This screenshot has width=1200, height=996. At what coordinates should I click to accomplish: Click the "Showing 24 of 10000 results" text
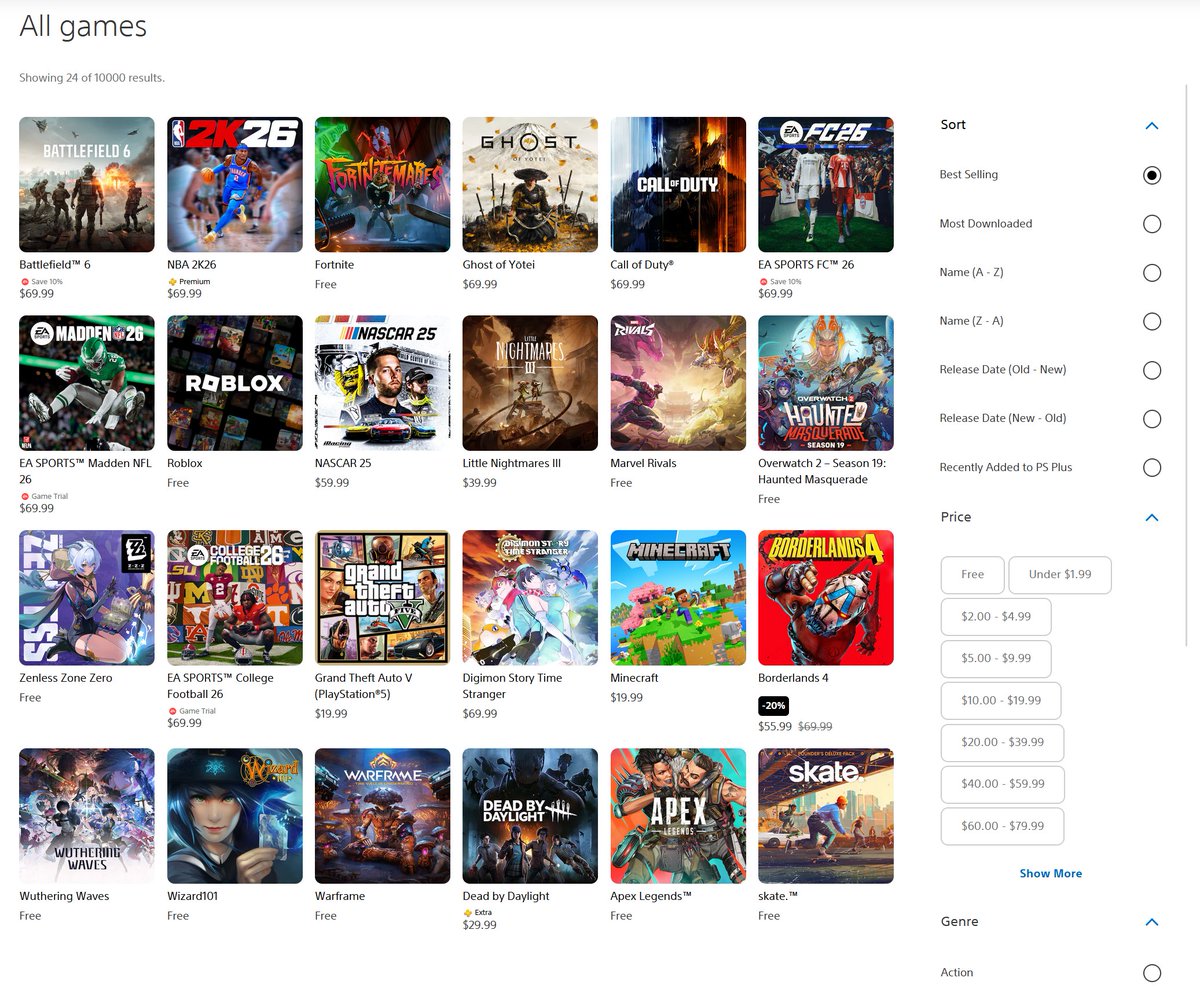(92, 78)
